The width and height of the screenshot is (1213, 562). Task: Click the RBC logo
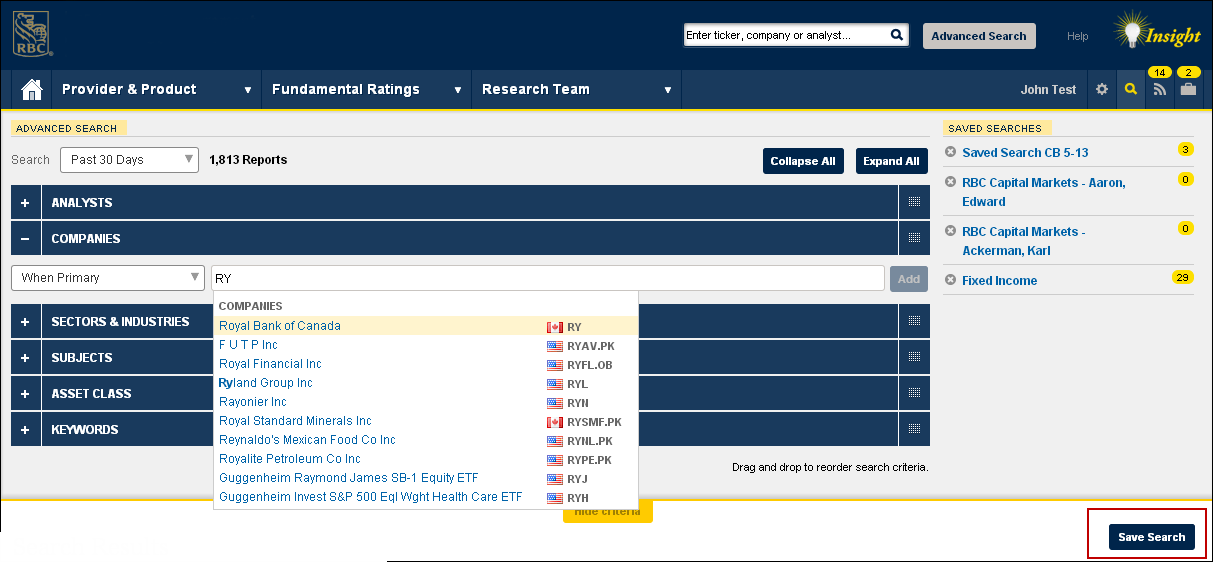point(32,35)
